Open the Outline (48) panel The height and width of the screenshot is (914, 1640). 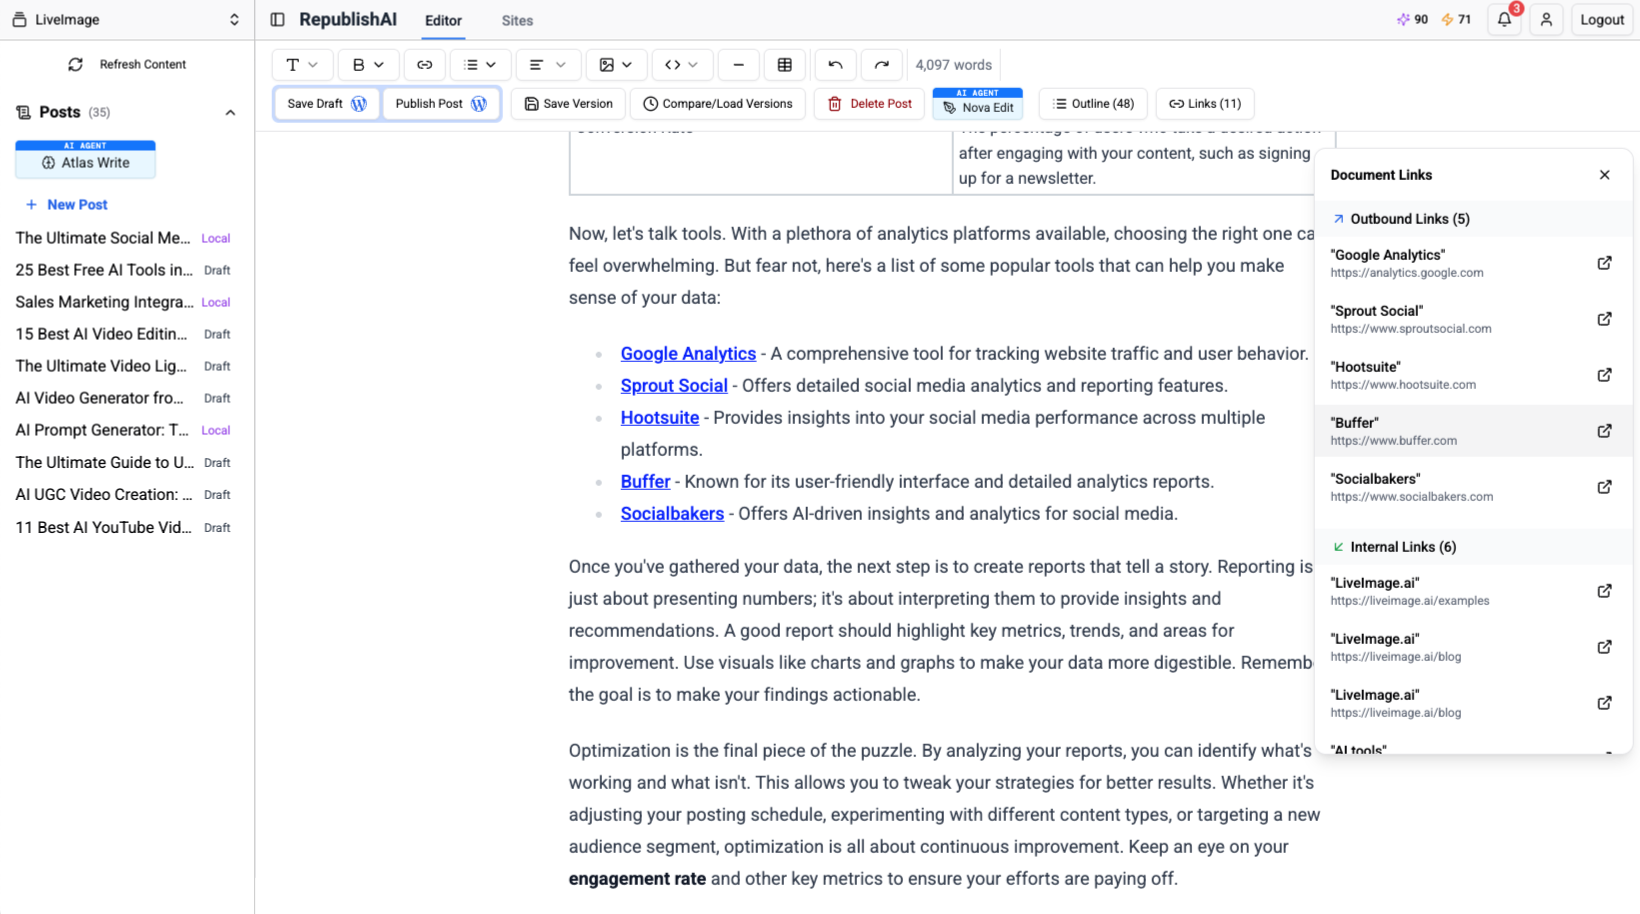1094,104
